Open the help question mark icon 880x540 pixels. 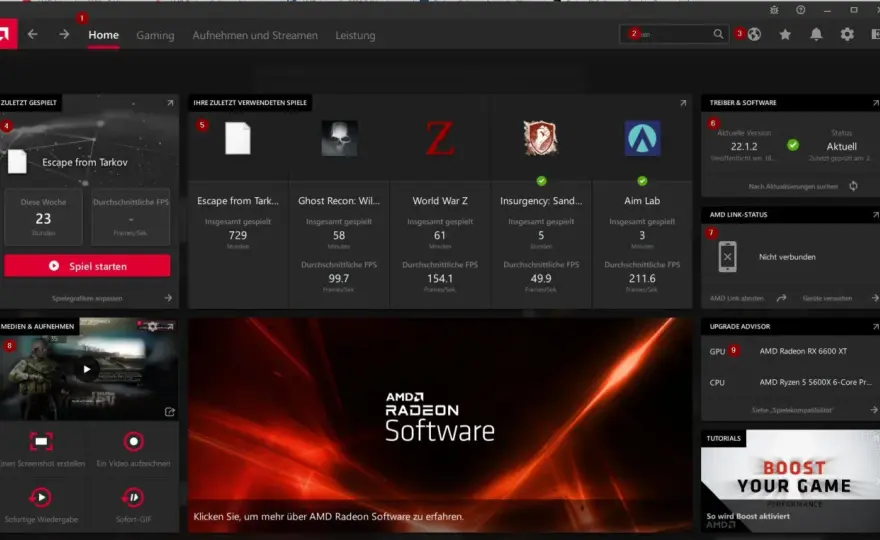(x=801, y=10)
